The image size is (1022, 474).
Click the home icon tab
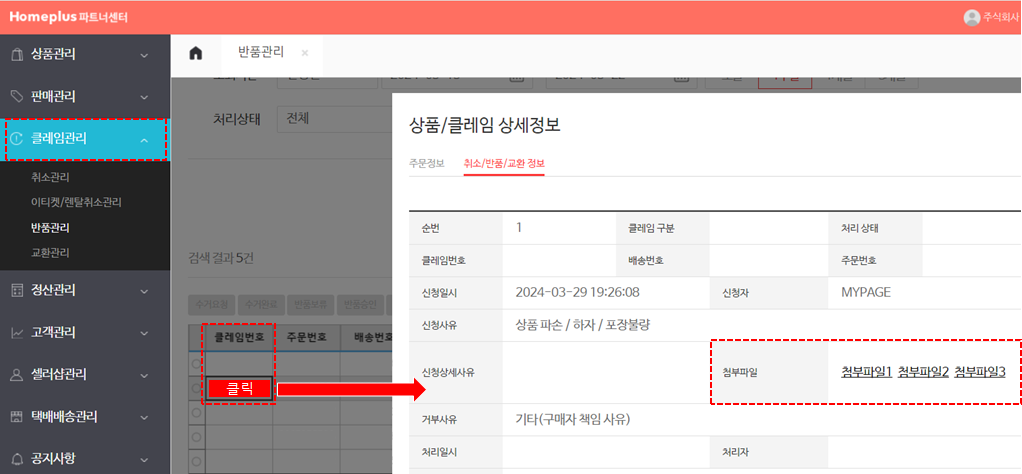tap(196, 53)
